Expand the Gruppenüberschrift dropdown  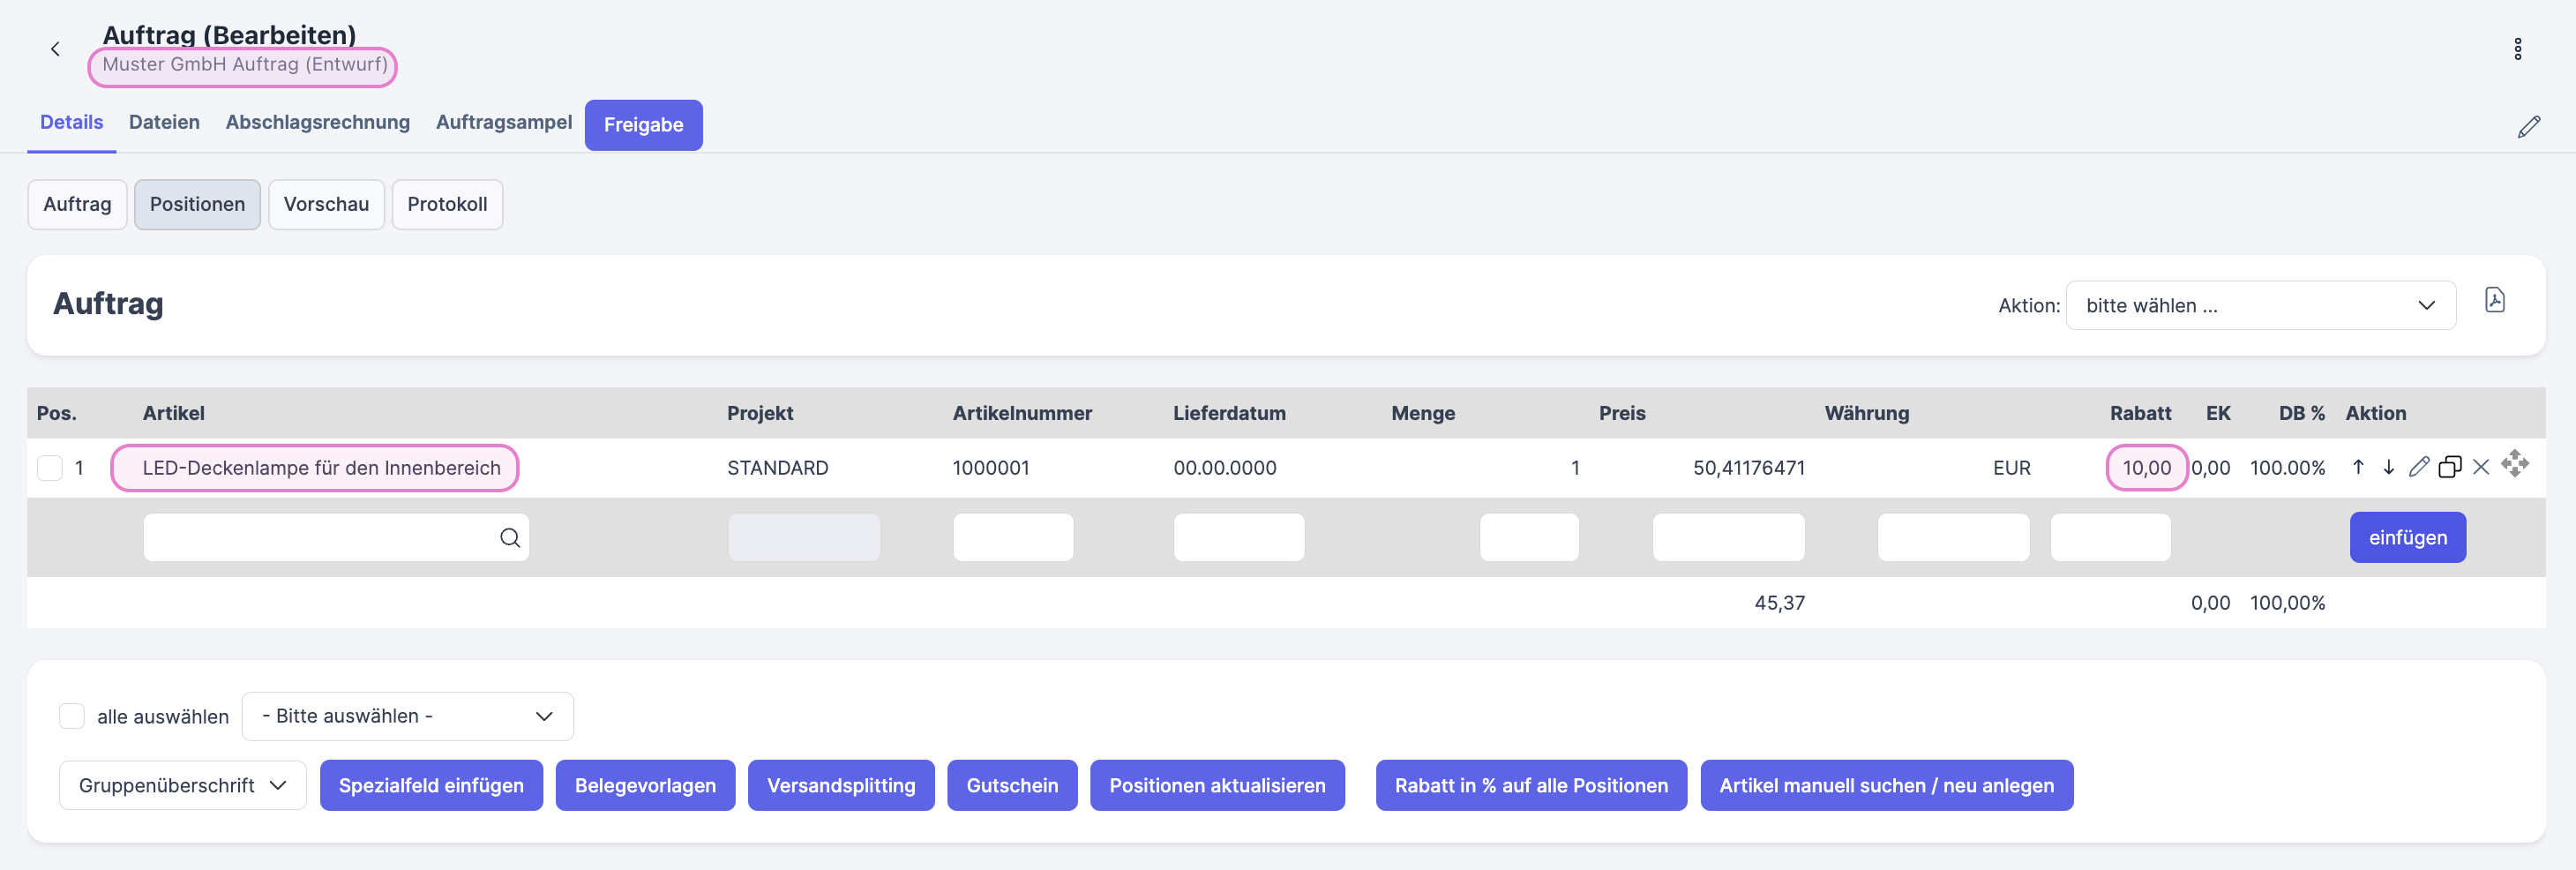[182, 785]
